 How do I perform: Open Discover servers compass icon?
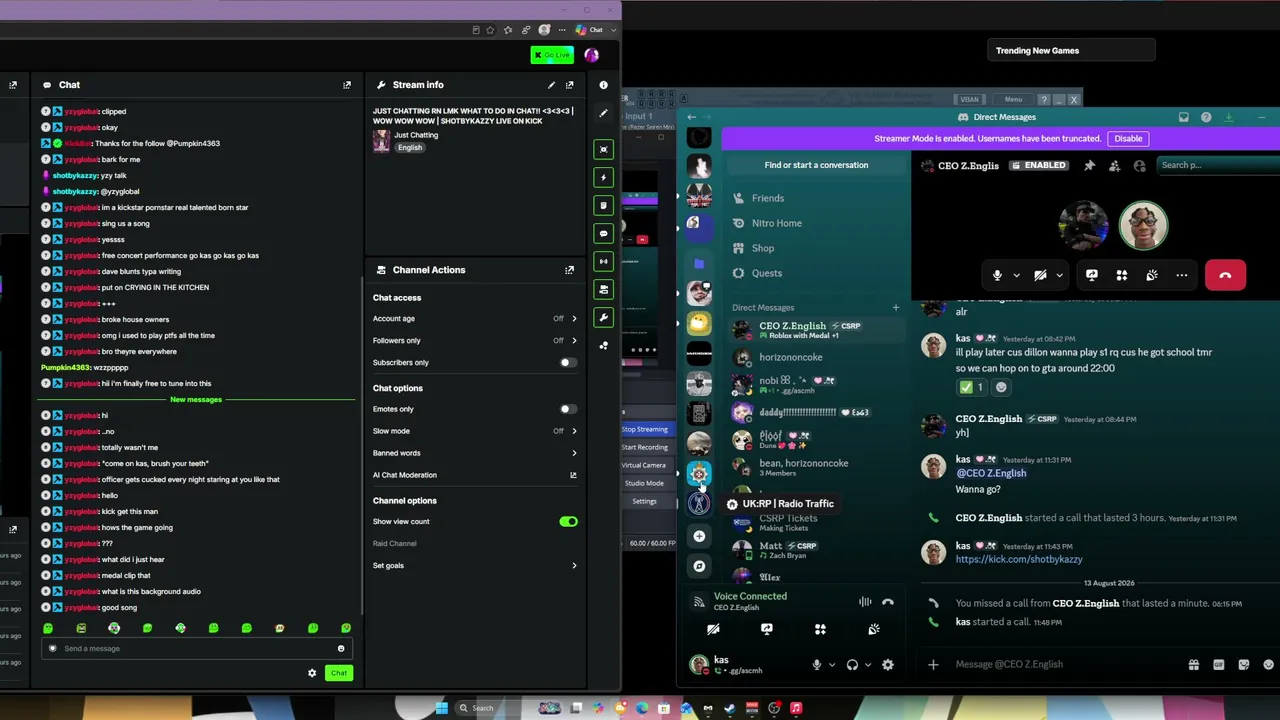click(699, 566)
